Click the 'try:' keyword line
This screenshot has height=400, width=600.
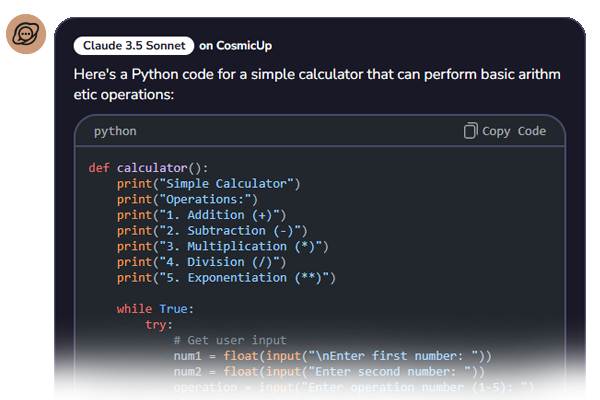[158, 325]
